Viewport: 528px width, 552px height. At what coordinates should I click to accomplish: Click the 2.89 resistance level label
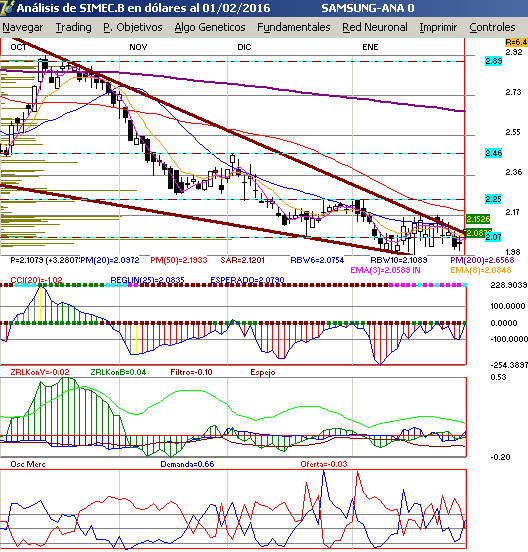494,61
